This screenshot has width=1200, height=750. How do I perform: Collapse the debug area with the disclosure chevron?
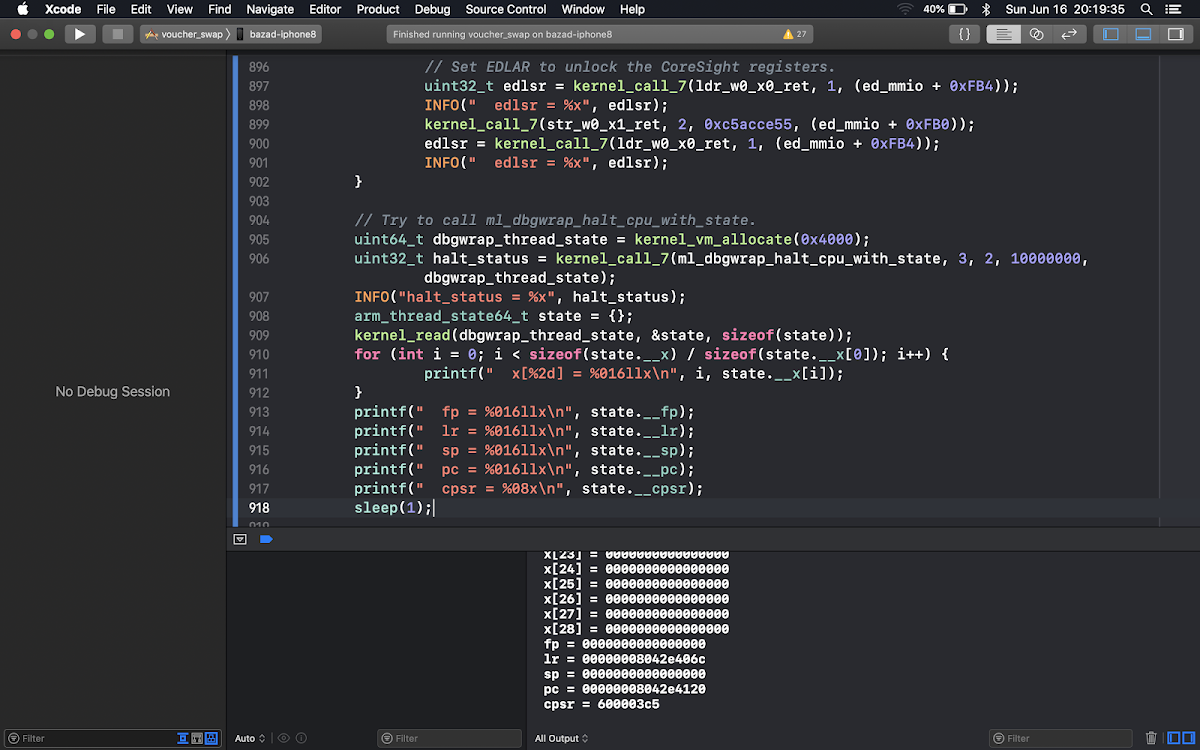(240, 539)
